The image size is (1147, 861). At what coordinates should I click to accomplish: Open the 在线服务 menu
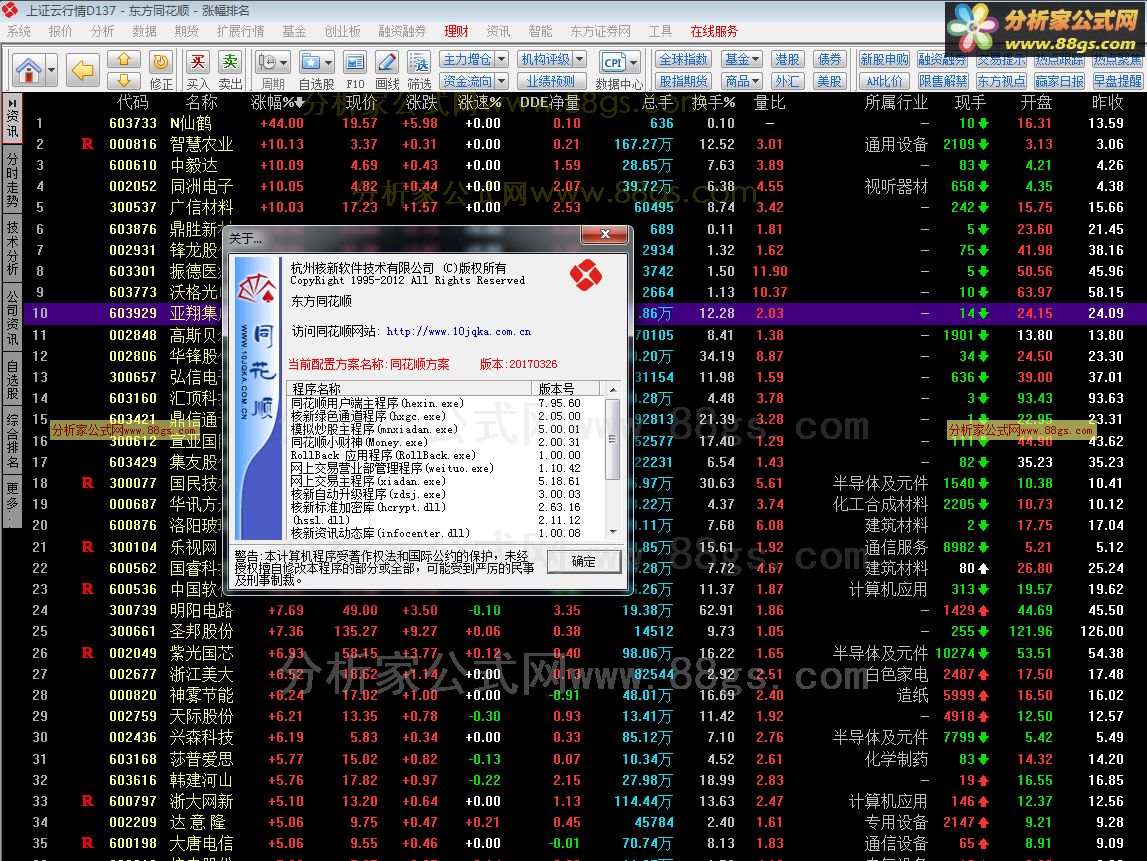(714, 31)
